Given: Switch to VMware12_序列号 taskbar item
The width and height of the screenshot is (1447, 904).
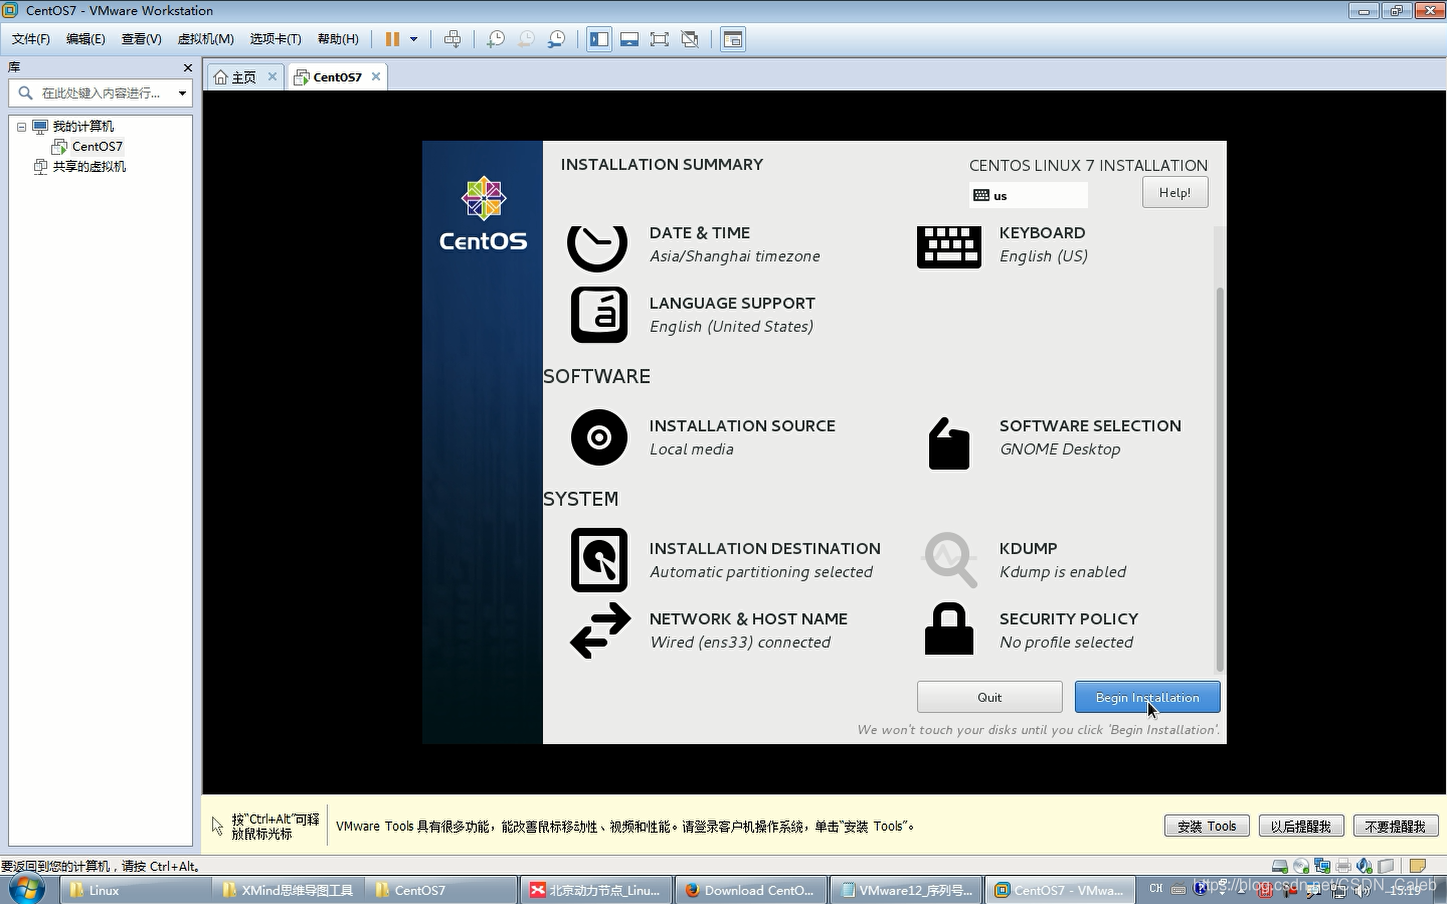Looking at the screenshot, I should pyautogui.click(x=905, y=890).
